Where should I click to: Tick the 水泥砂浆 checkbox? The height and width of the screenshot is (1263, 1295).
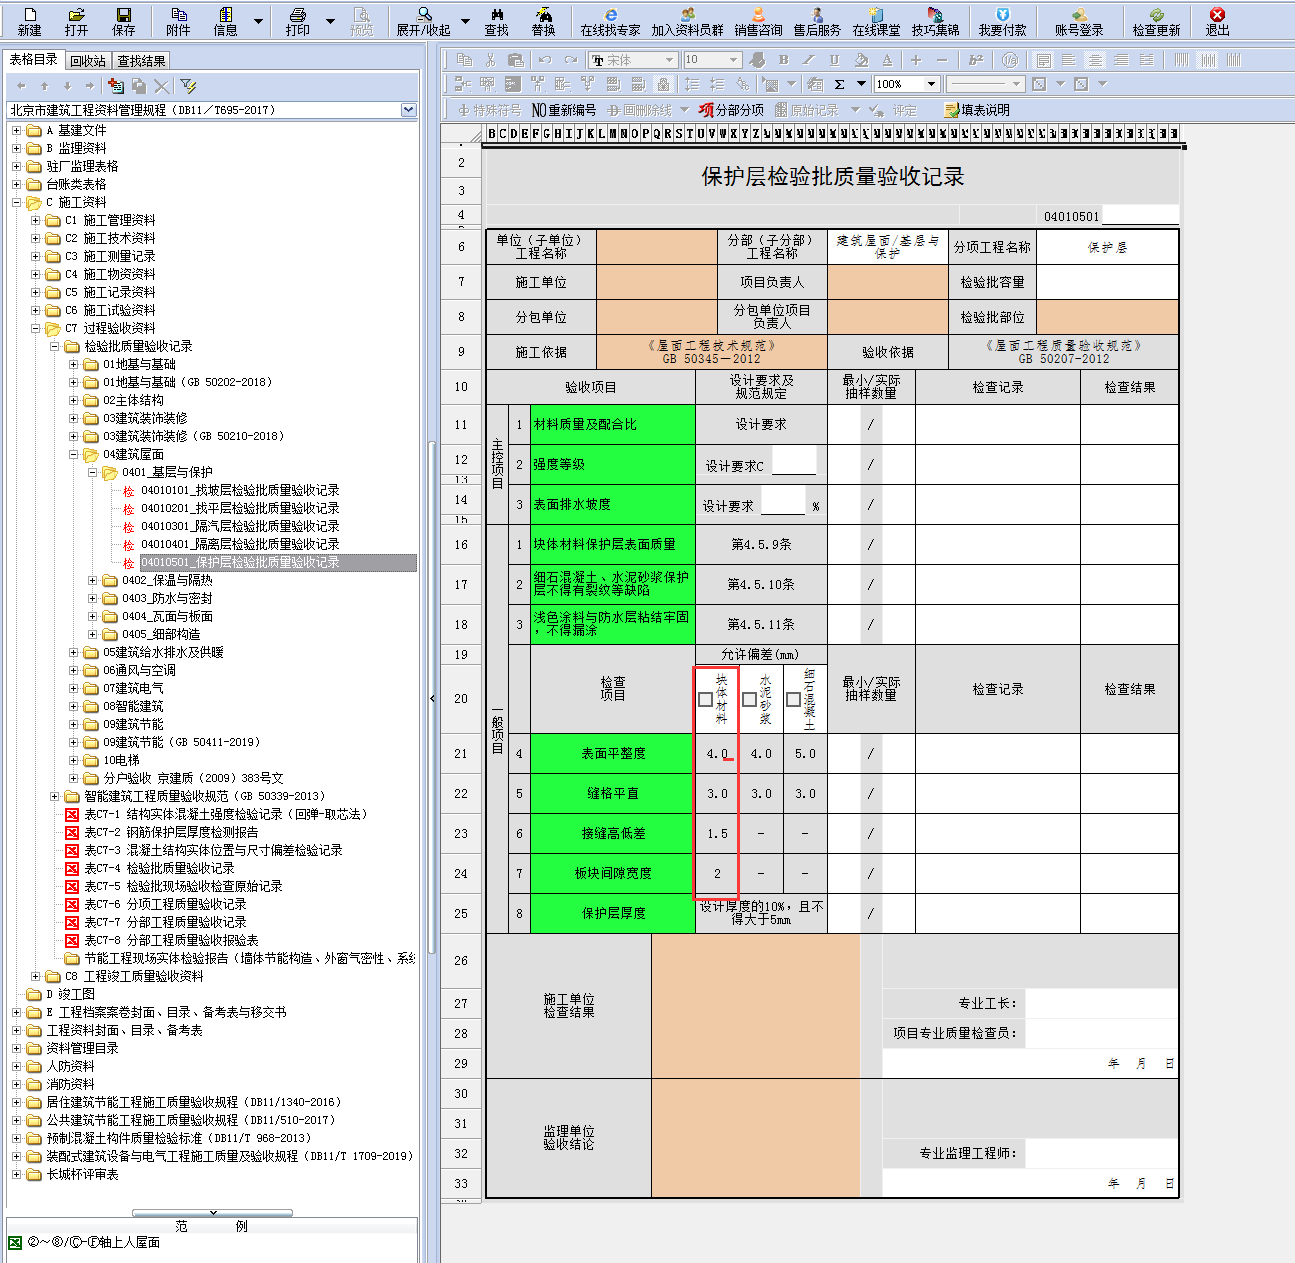tap(749, 699)
